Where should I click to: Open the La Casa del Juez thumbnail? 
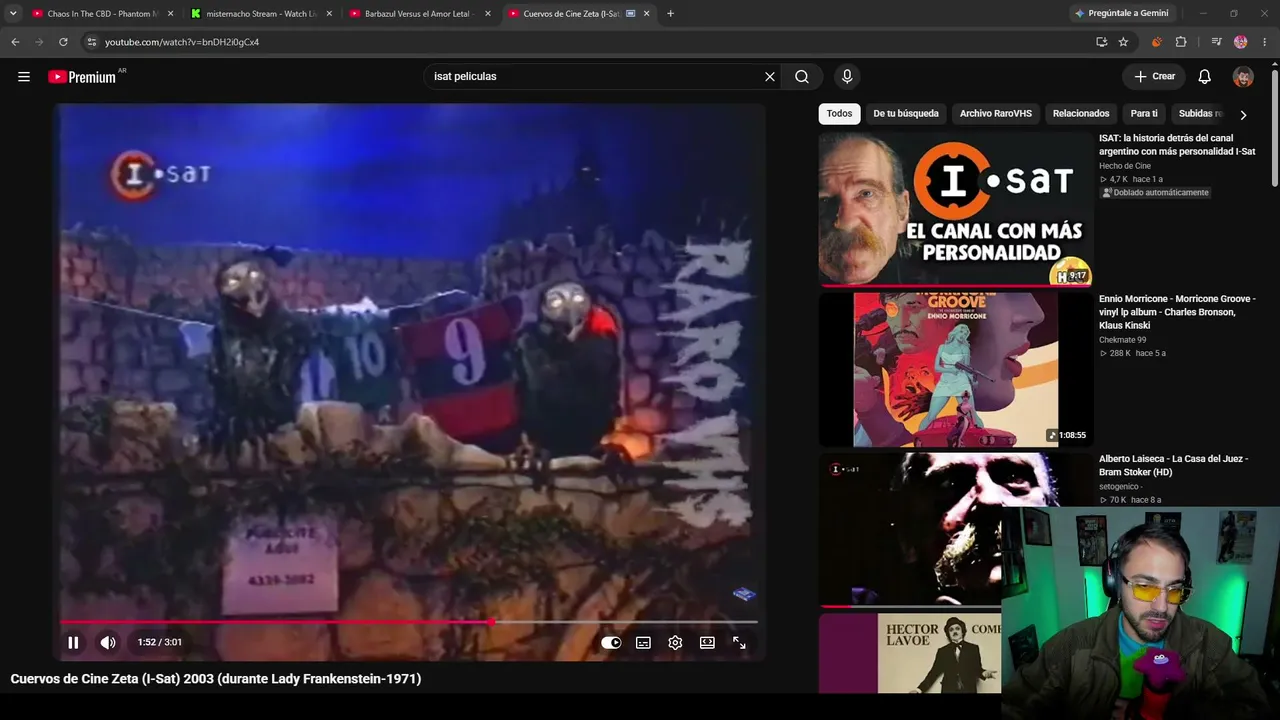[910, 530]
